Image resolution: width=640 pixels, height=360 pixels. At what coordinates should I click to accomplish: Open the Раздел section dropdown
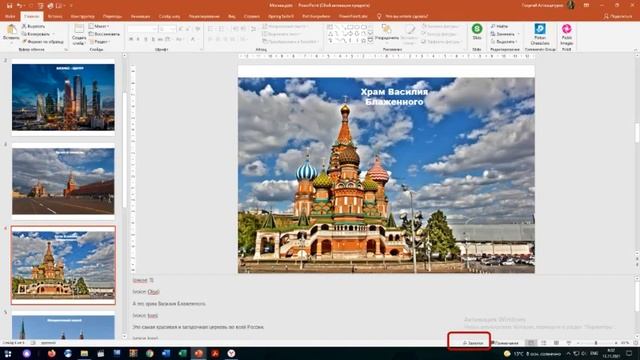click(100, 42)
